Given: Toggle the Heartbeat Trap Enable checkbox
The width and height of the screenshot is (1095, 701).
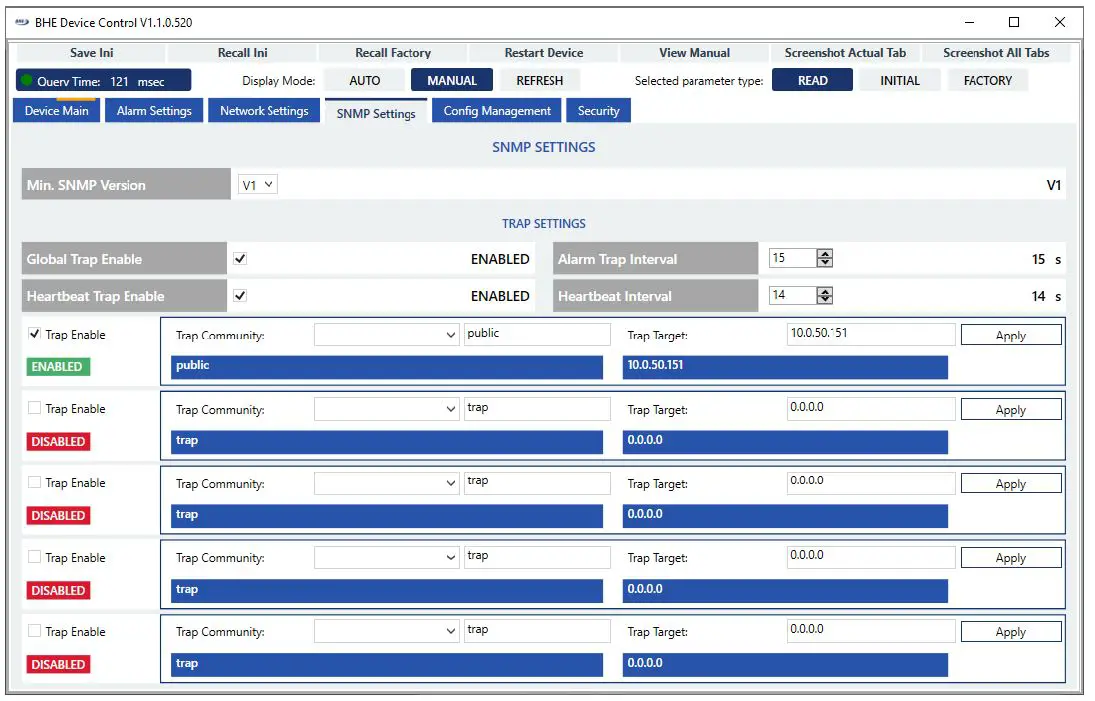Looking at the screenshot, I should 240,296.
